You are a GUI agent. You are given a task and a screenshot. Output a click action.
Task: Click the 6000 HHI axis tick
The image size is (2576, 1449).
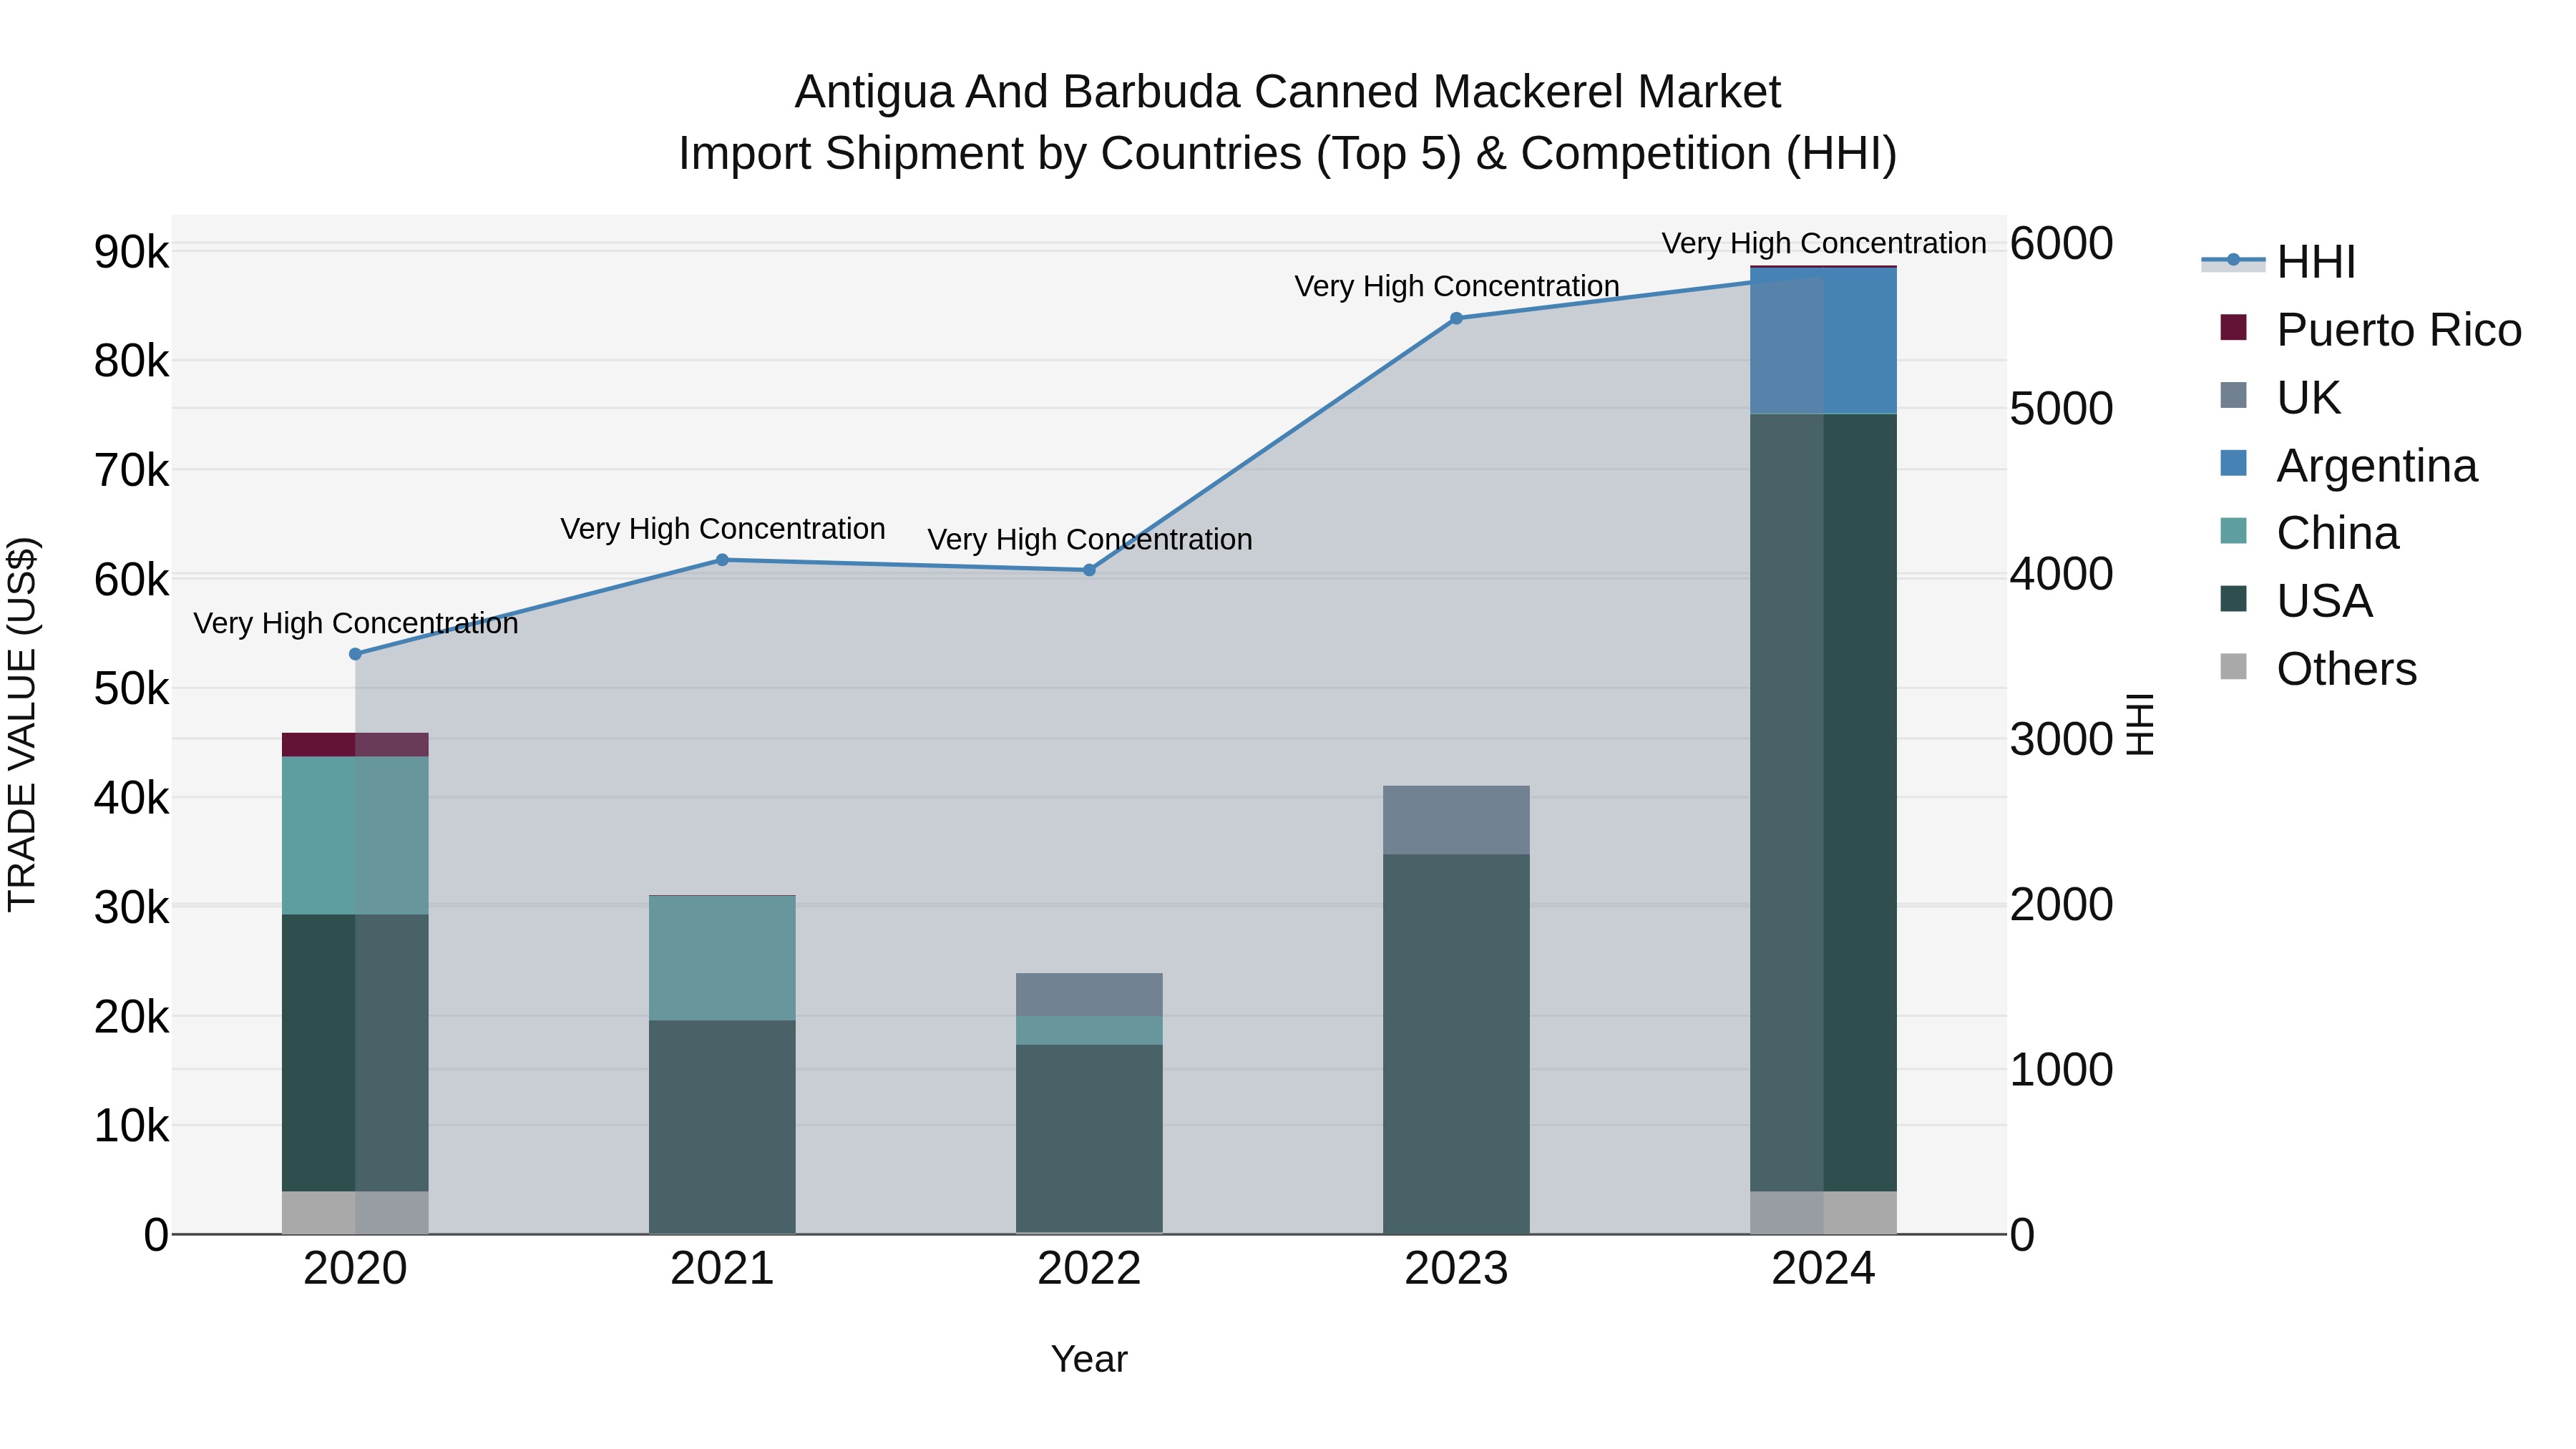2061,243
